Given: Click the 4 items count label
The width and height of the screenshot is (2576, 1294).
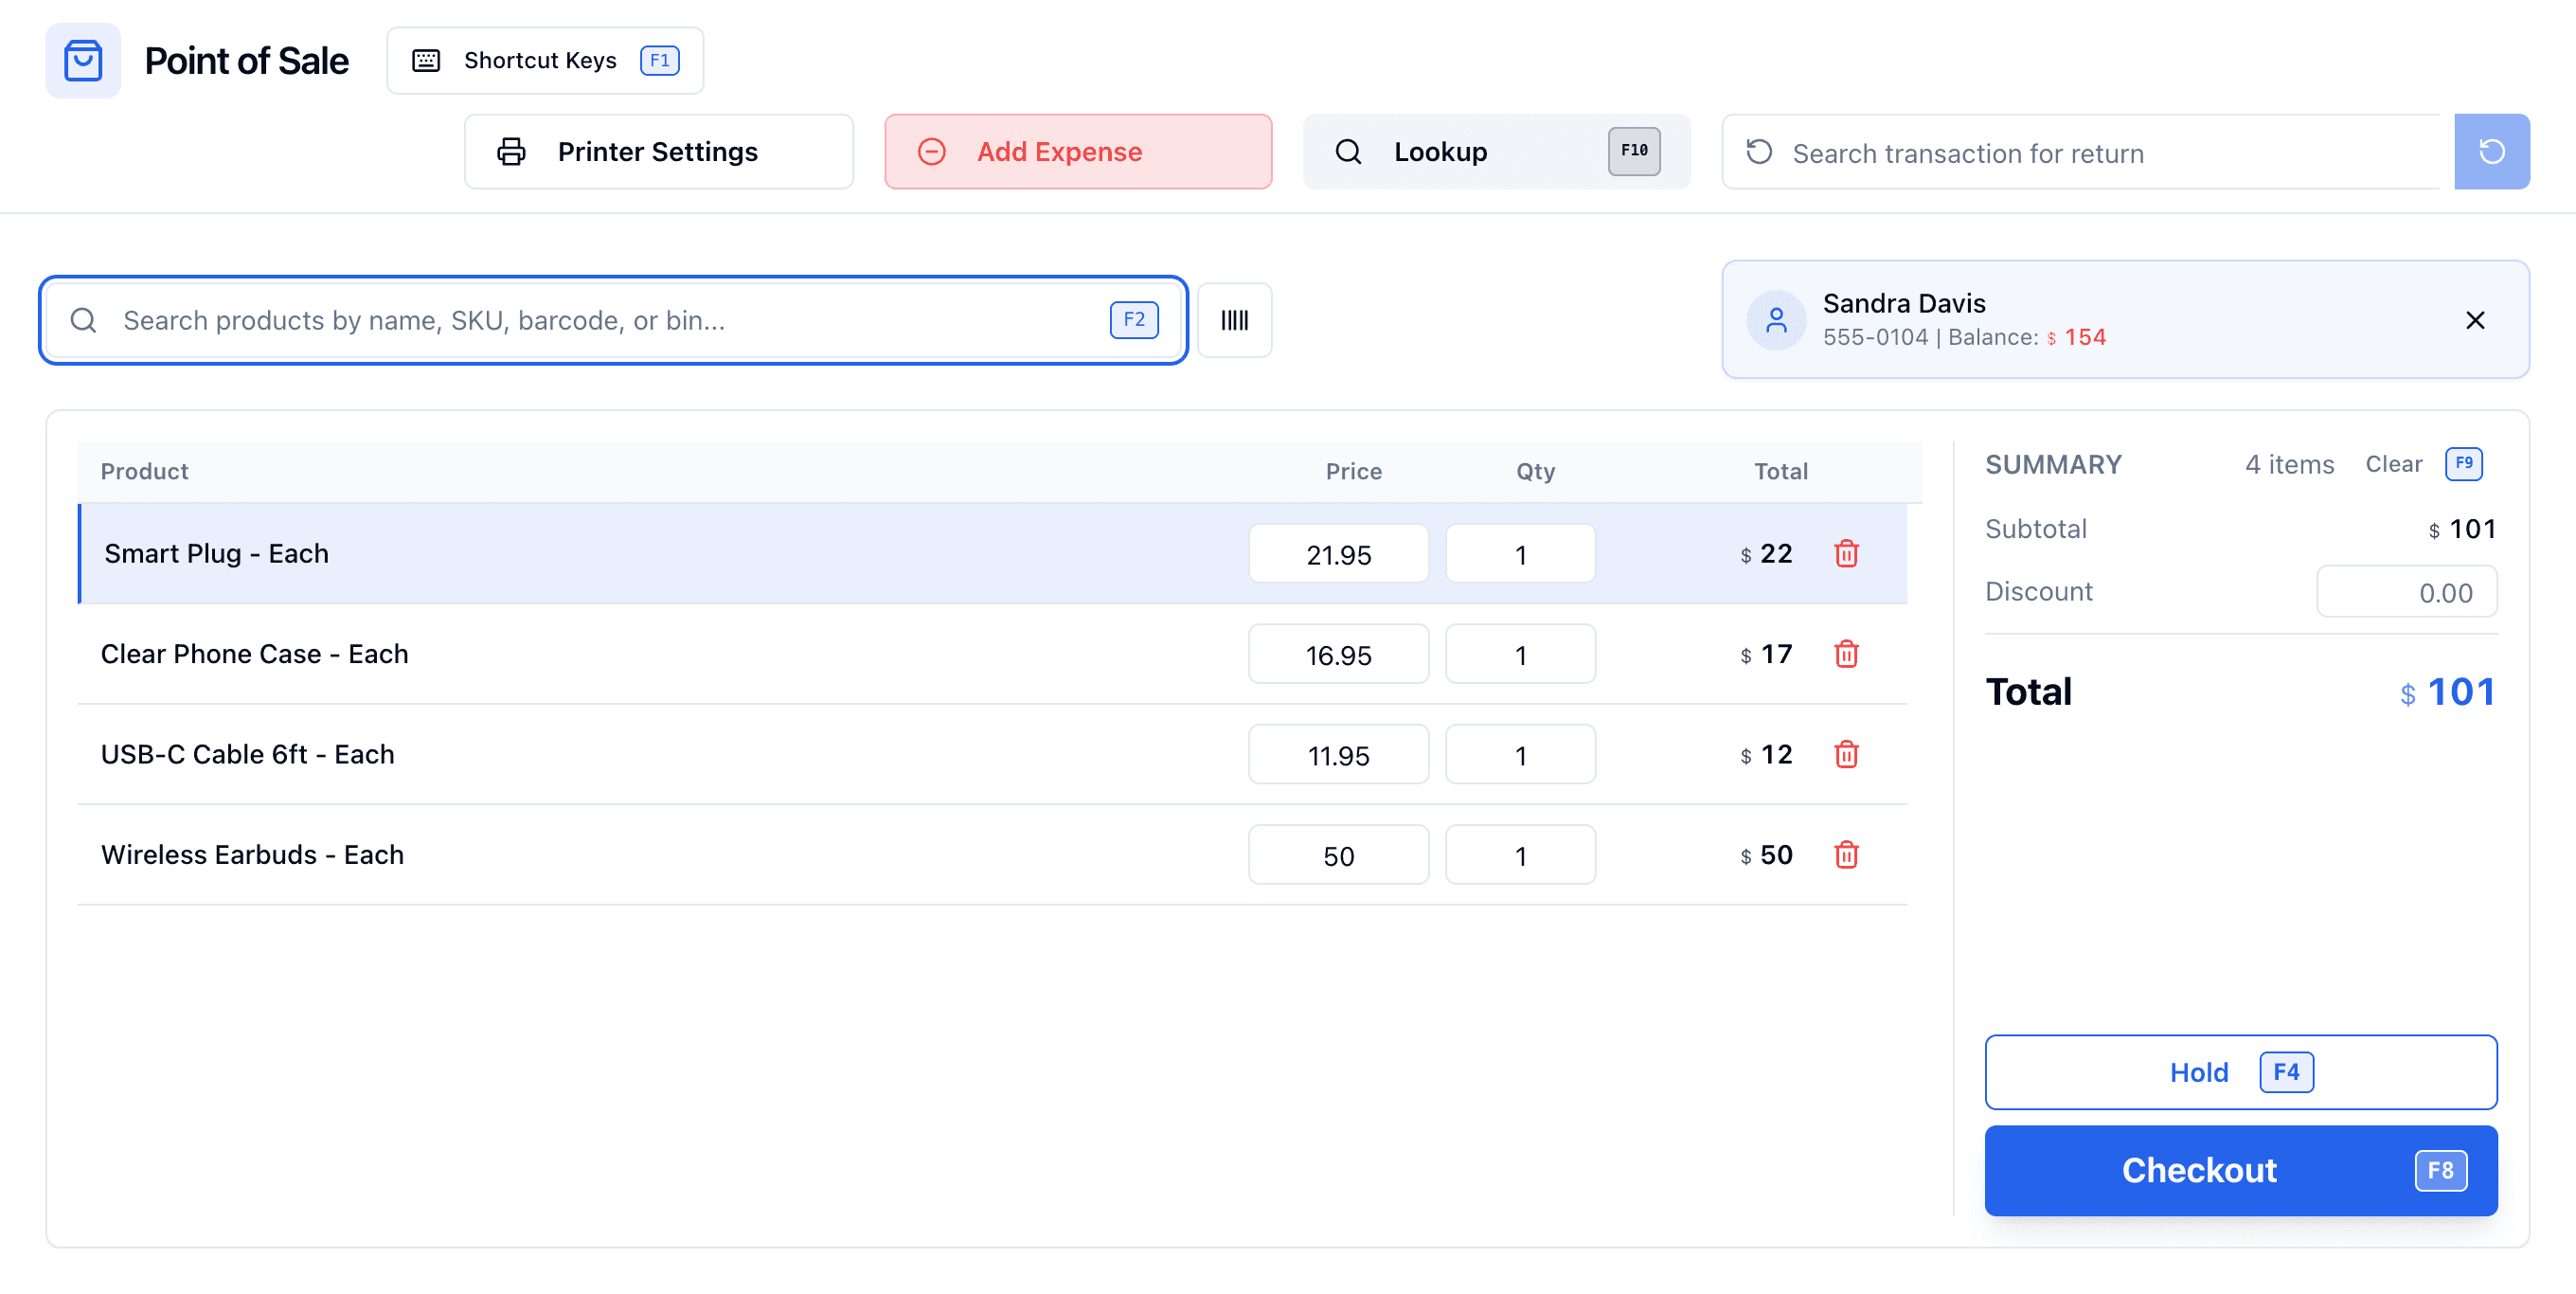Looking at the screenshot, I should tap(2289, 464).
